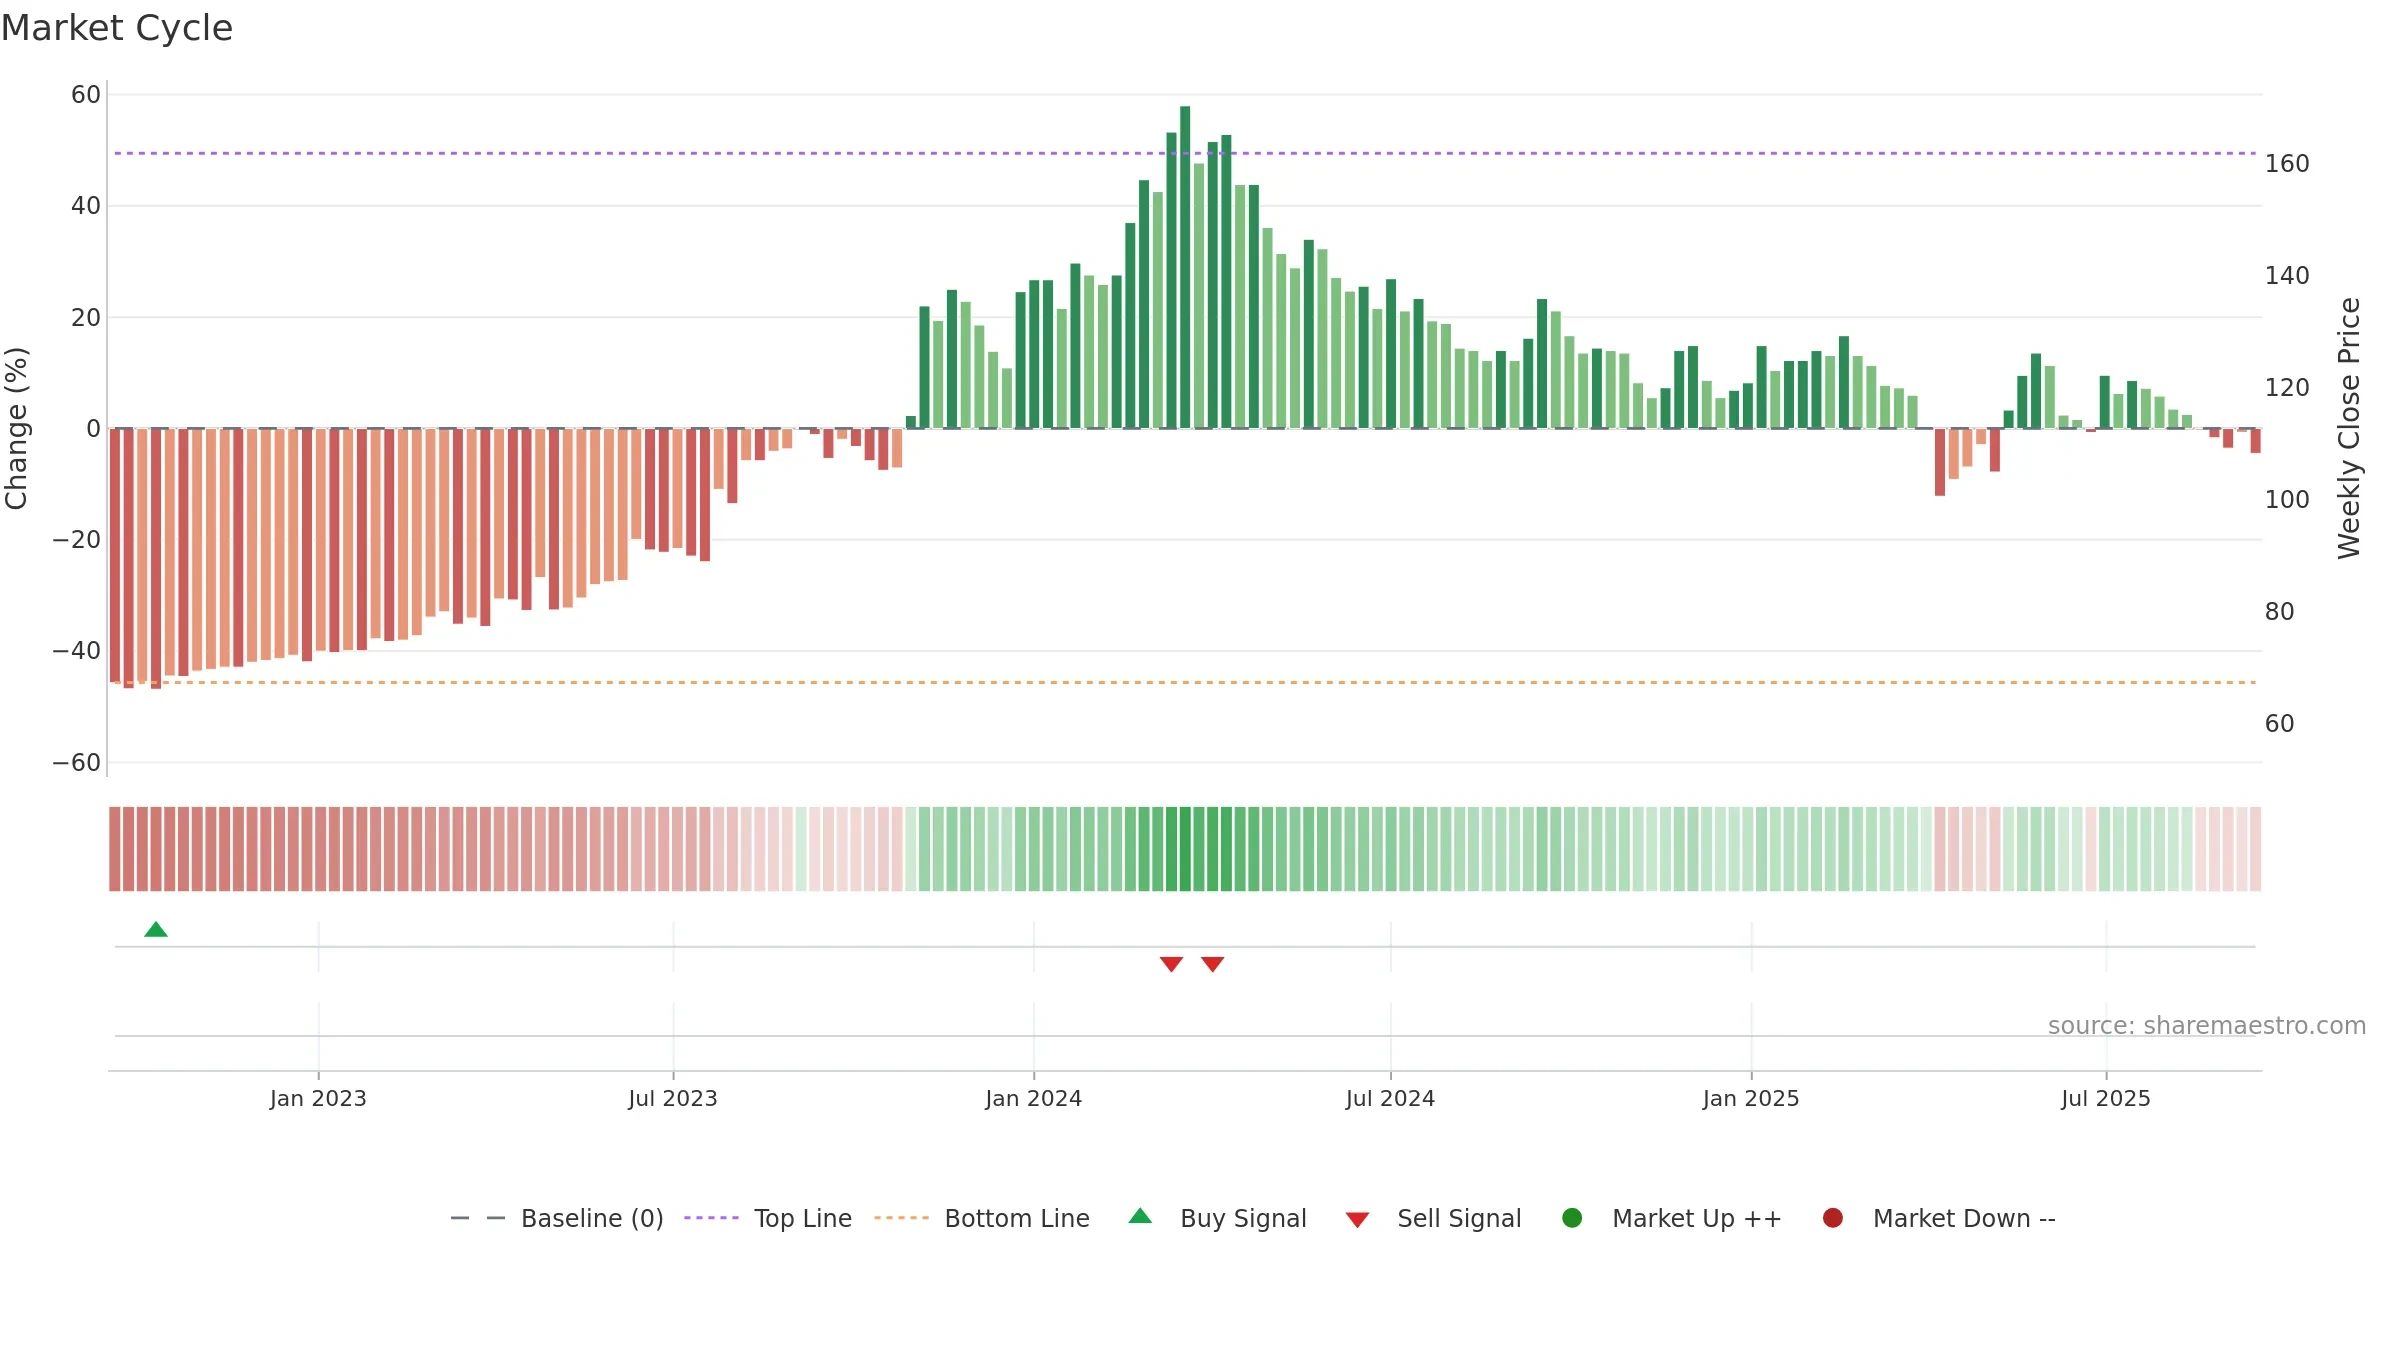Click the red triangle icon in legend
This screenshot has width=2400, height=1350.
pos(1357,1220)
